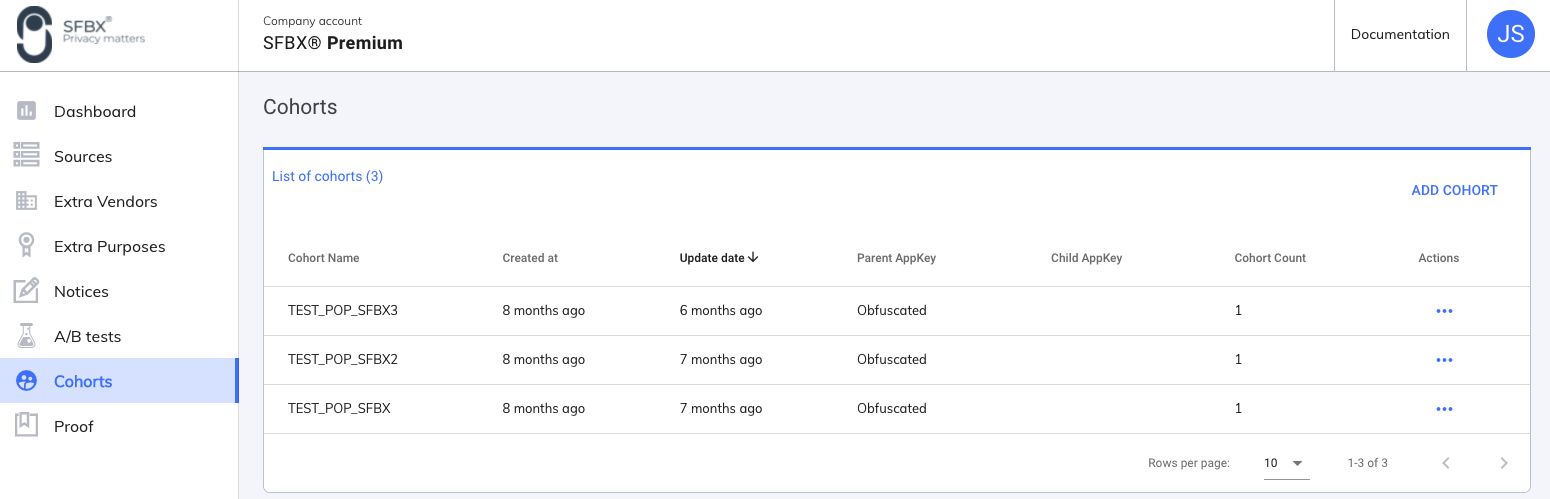Click the Extra Purposes badge icon
1550x499 pixels.
coord(27,246)
